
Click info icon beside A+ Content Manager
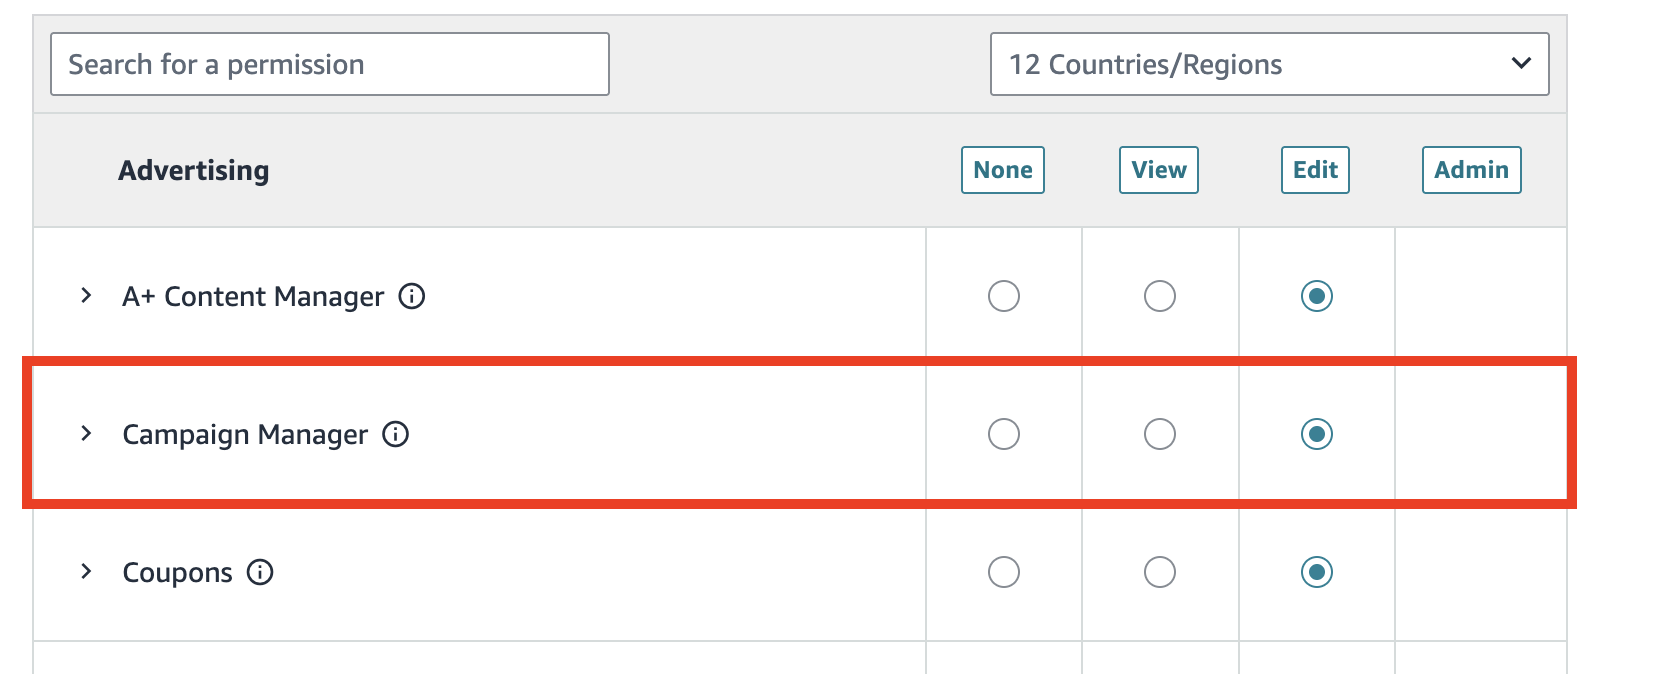[x=412, y=296]
